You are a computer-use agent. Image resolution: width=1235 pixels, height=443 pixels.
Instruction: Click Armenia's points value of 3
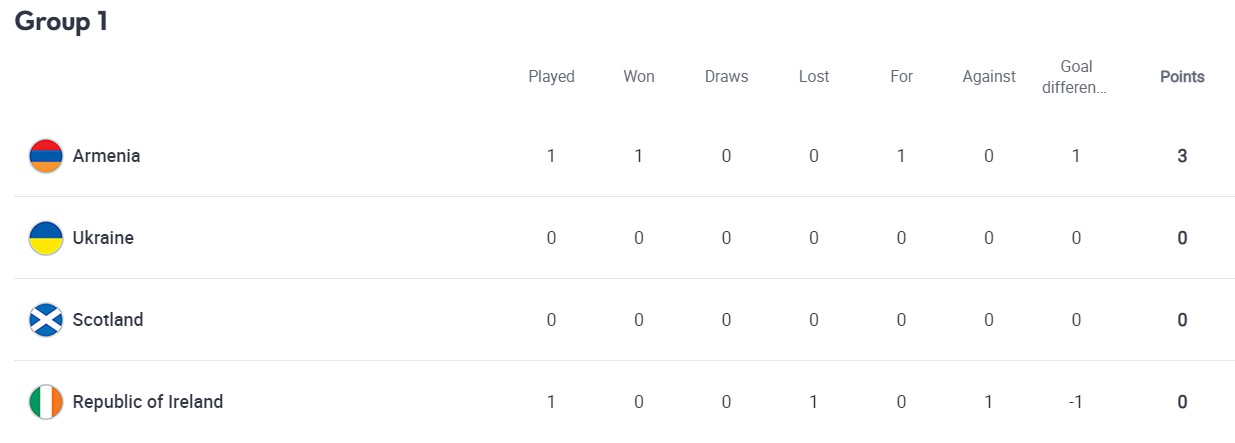click(1182, 156)
